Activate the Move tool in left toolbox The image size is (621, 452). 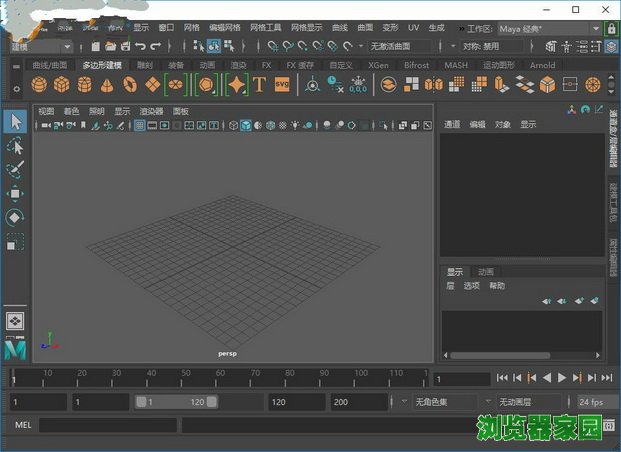(15, 194)
